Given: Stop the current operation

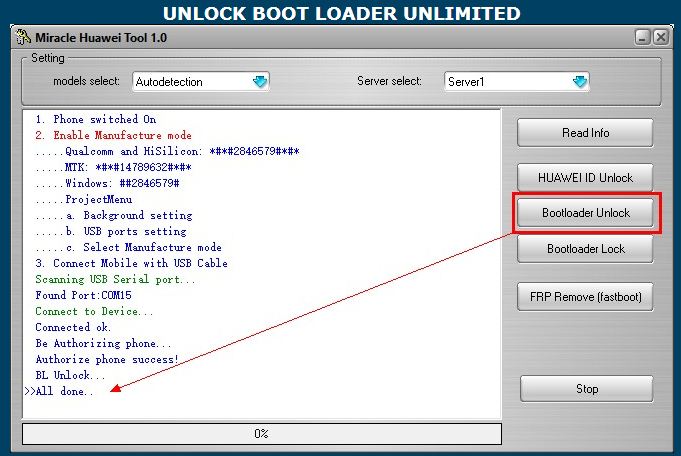Looking at the screenshot, I should point(586,389).
